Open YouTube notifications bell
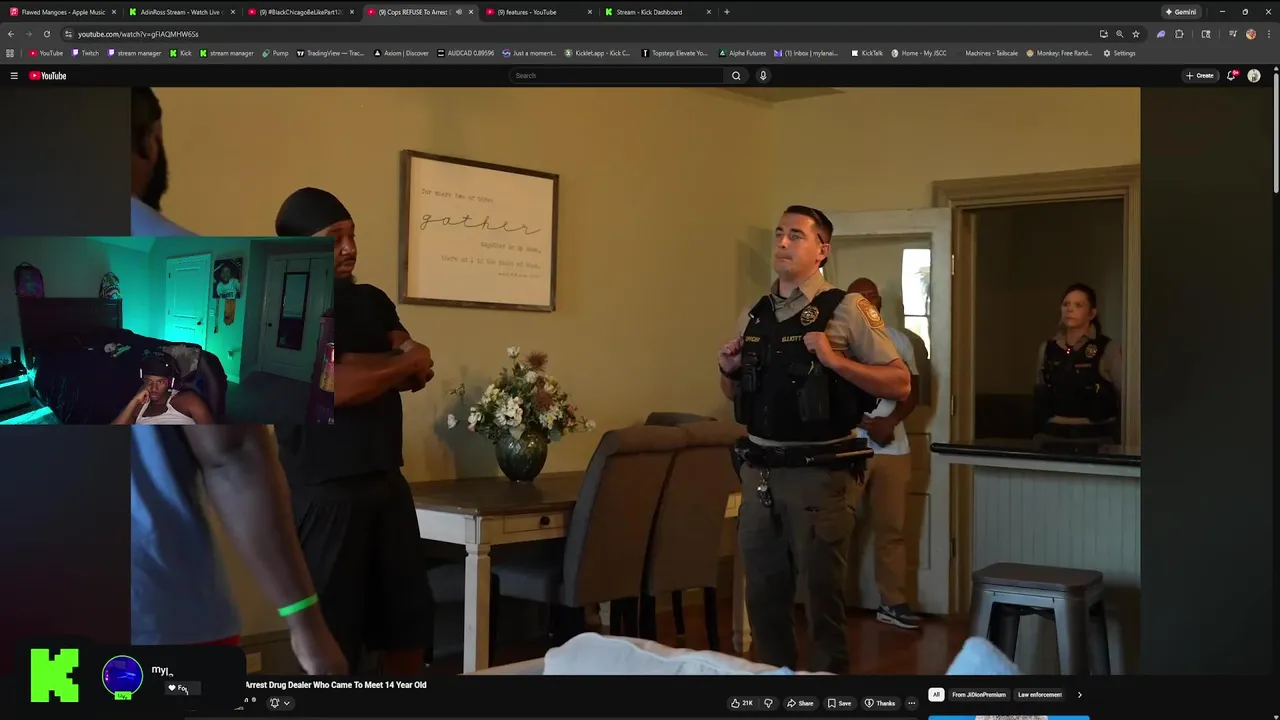 coord(1232,76)
